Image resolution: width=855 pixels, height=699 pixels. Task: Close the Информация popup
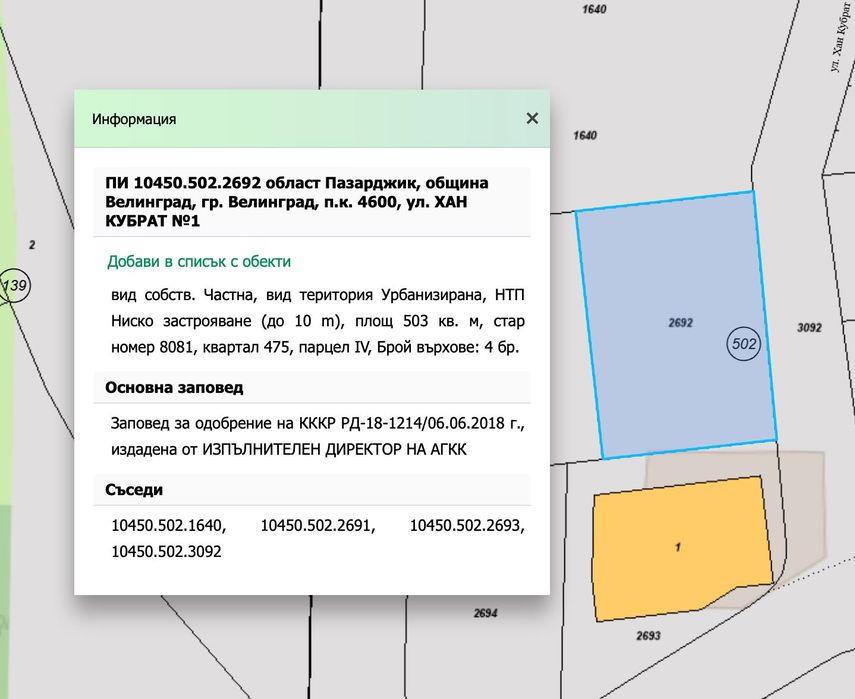532,118
